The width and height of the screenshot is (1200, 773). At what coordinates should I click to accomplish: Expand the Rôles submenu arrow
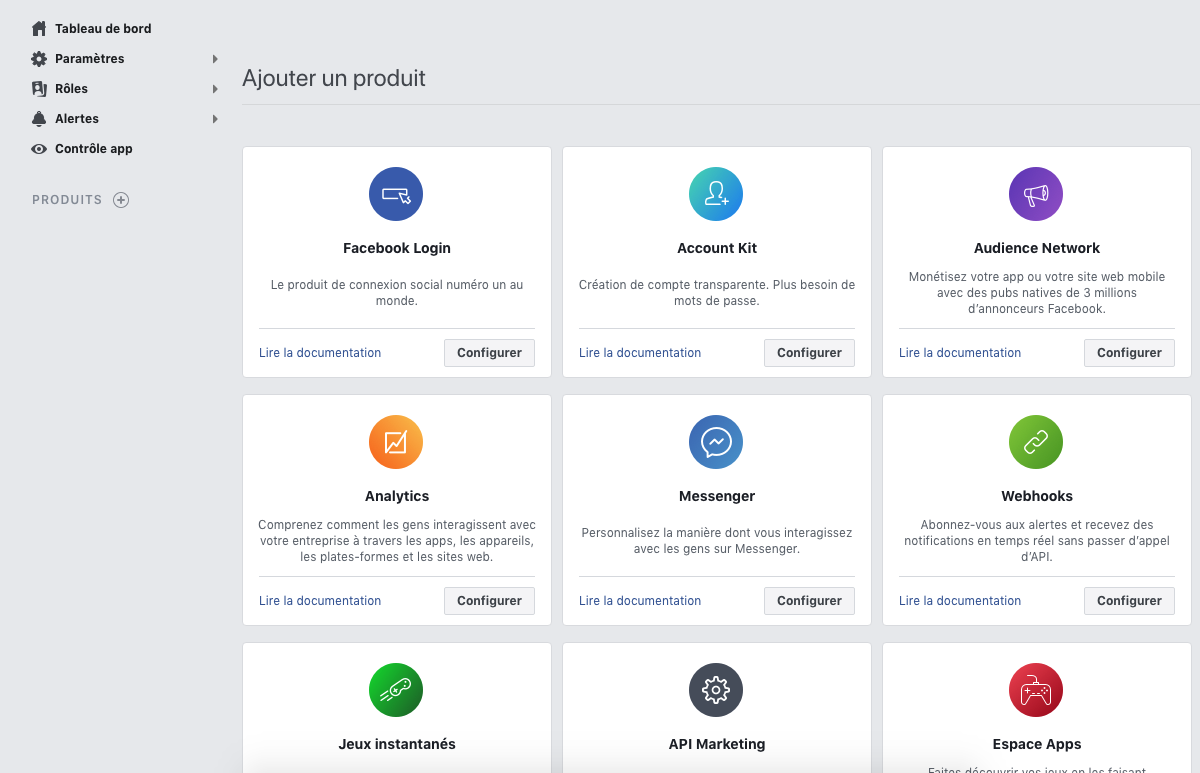(x=215, y=89)
